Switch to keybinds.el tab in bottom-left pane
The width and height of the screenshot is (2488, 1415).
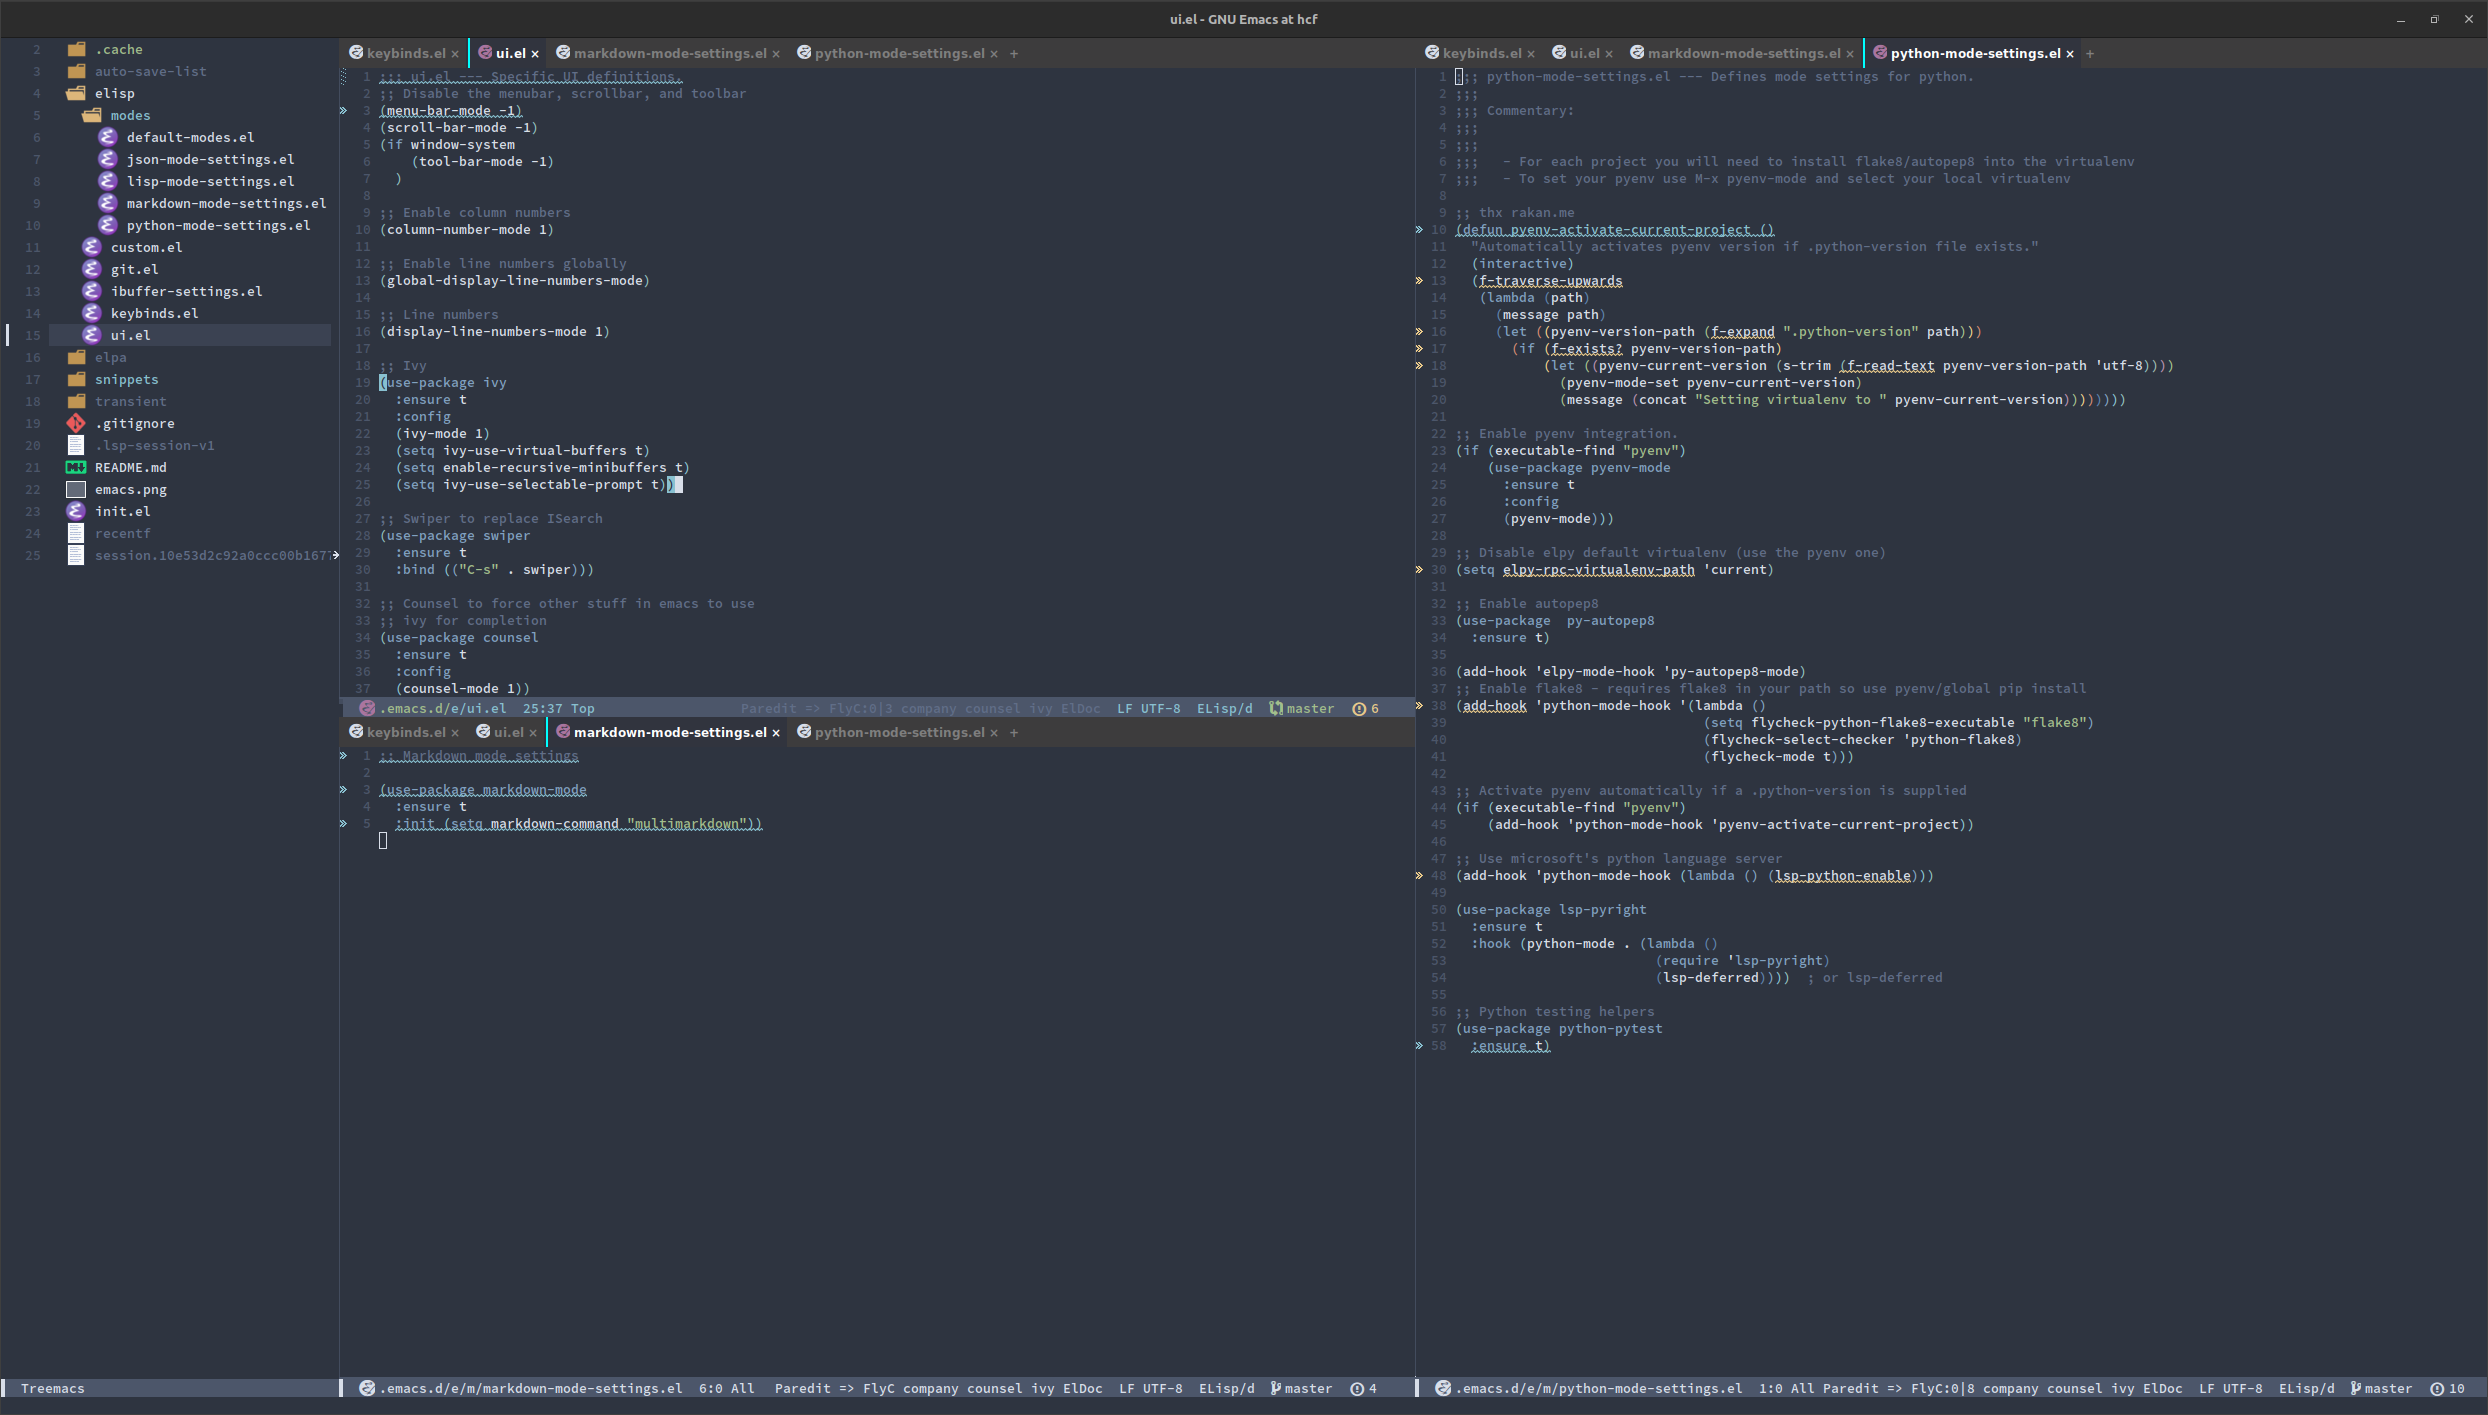(x=406, y=732)
